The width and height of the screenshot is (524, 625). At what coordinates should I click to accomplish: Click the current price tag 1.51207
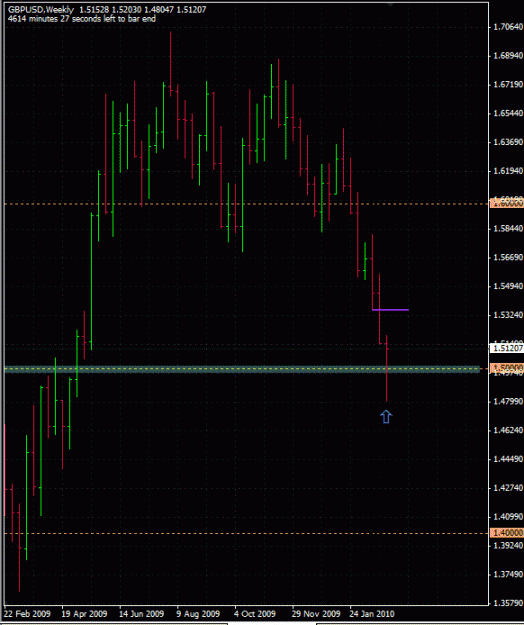tap(507, 348)
